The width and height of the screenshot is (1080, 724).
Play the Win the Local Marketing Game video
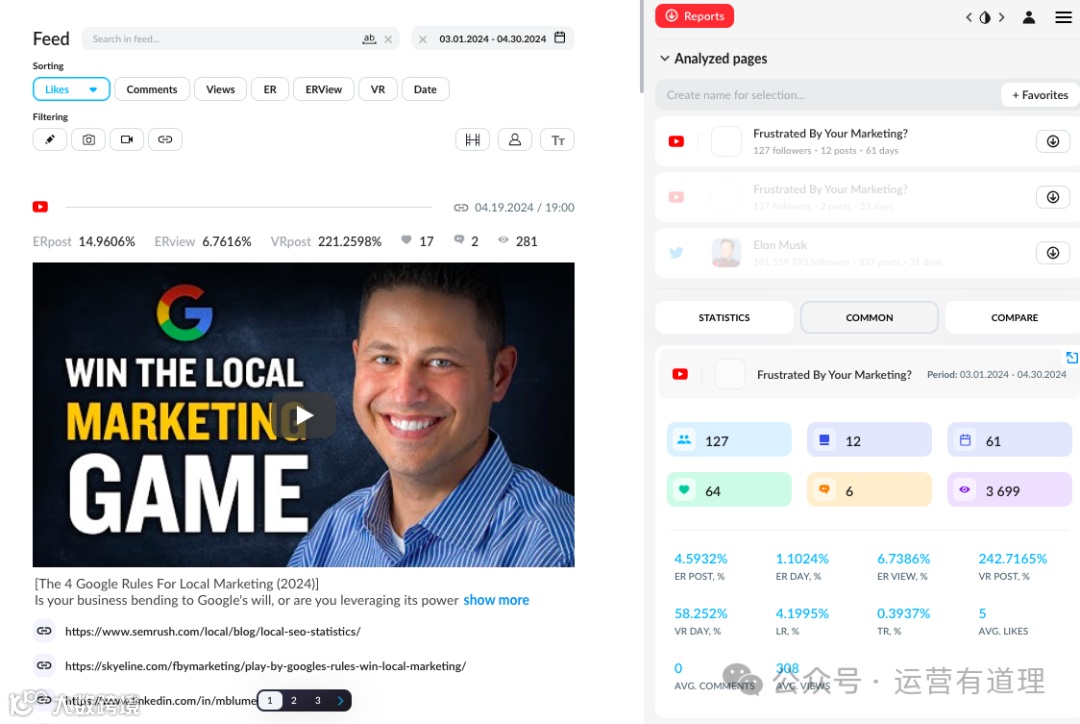pyautogui.click(x=304, y=415)
